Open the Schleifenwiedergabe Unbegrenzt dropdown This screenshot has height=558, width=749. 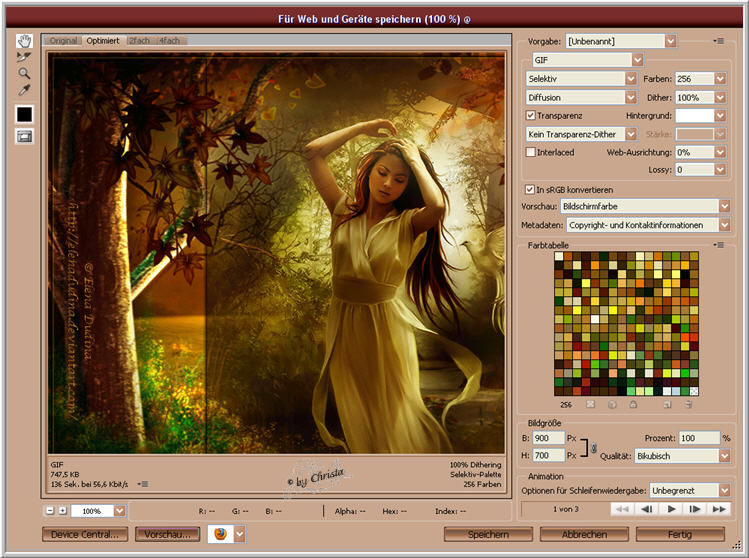coord(725,490)
